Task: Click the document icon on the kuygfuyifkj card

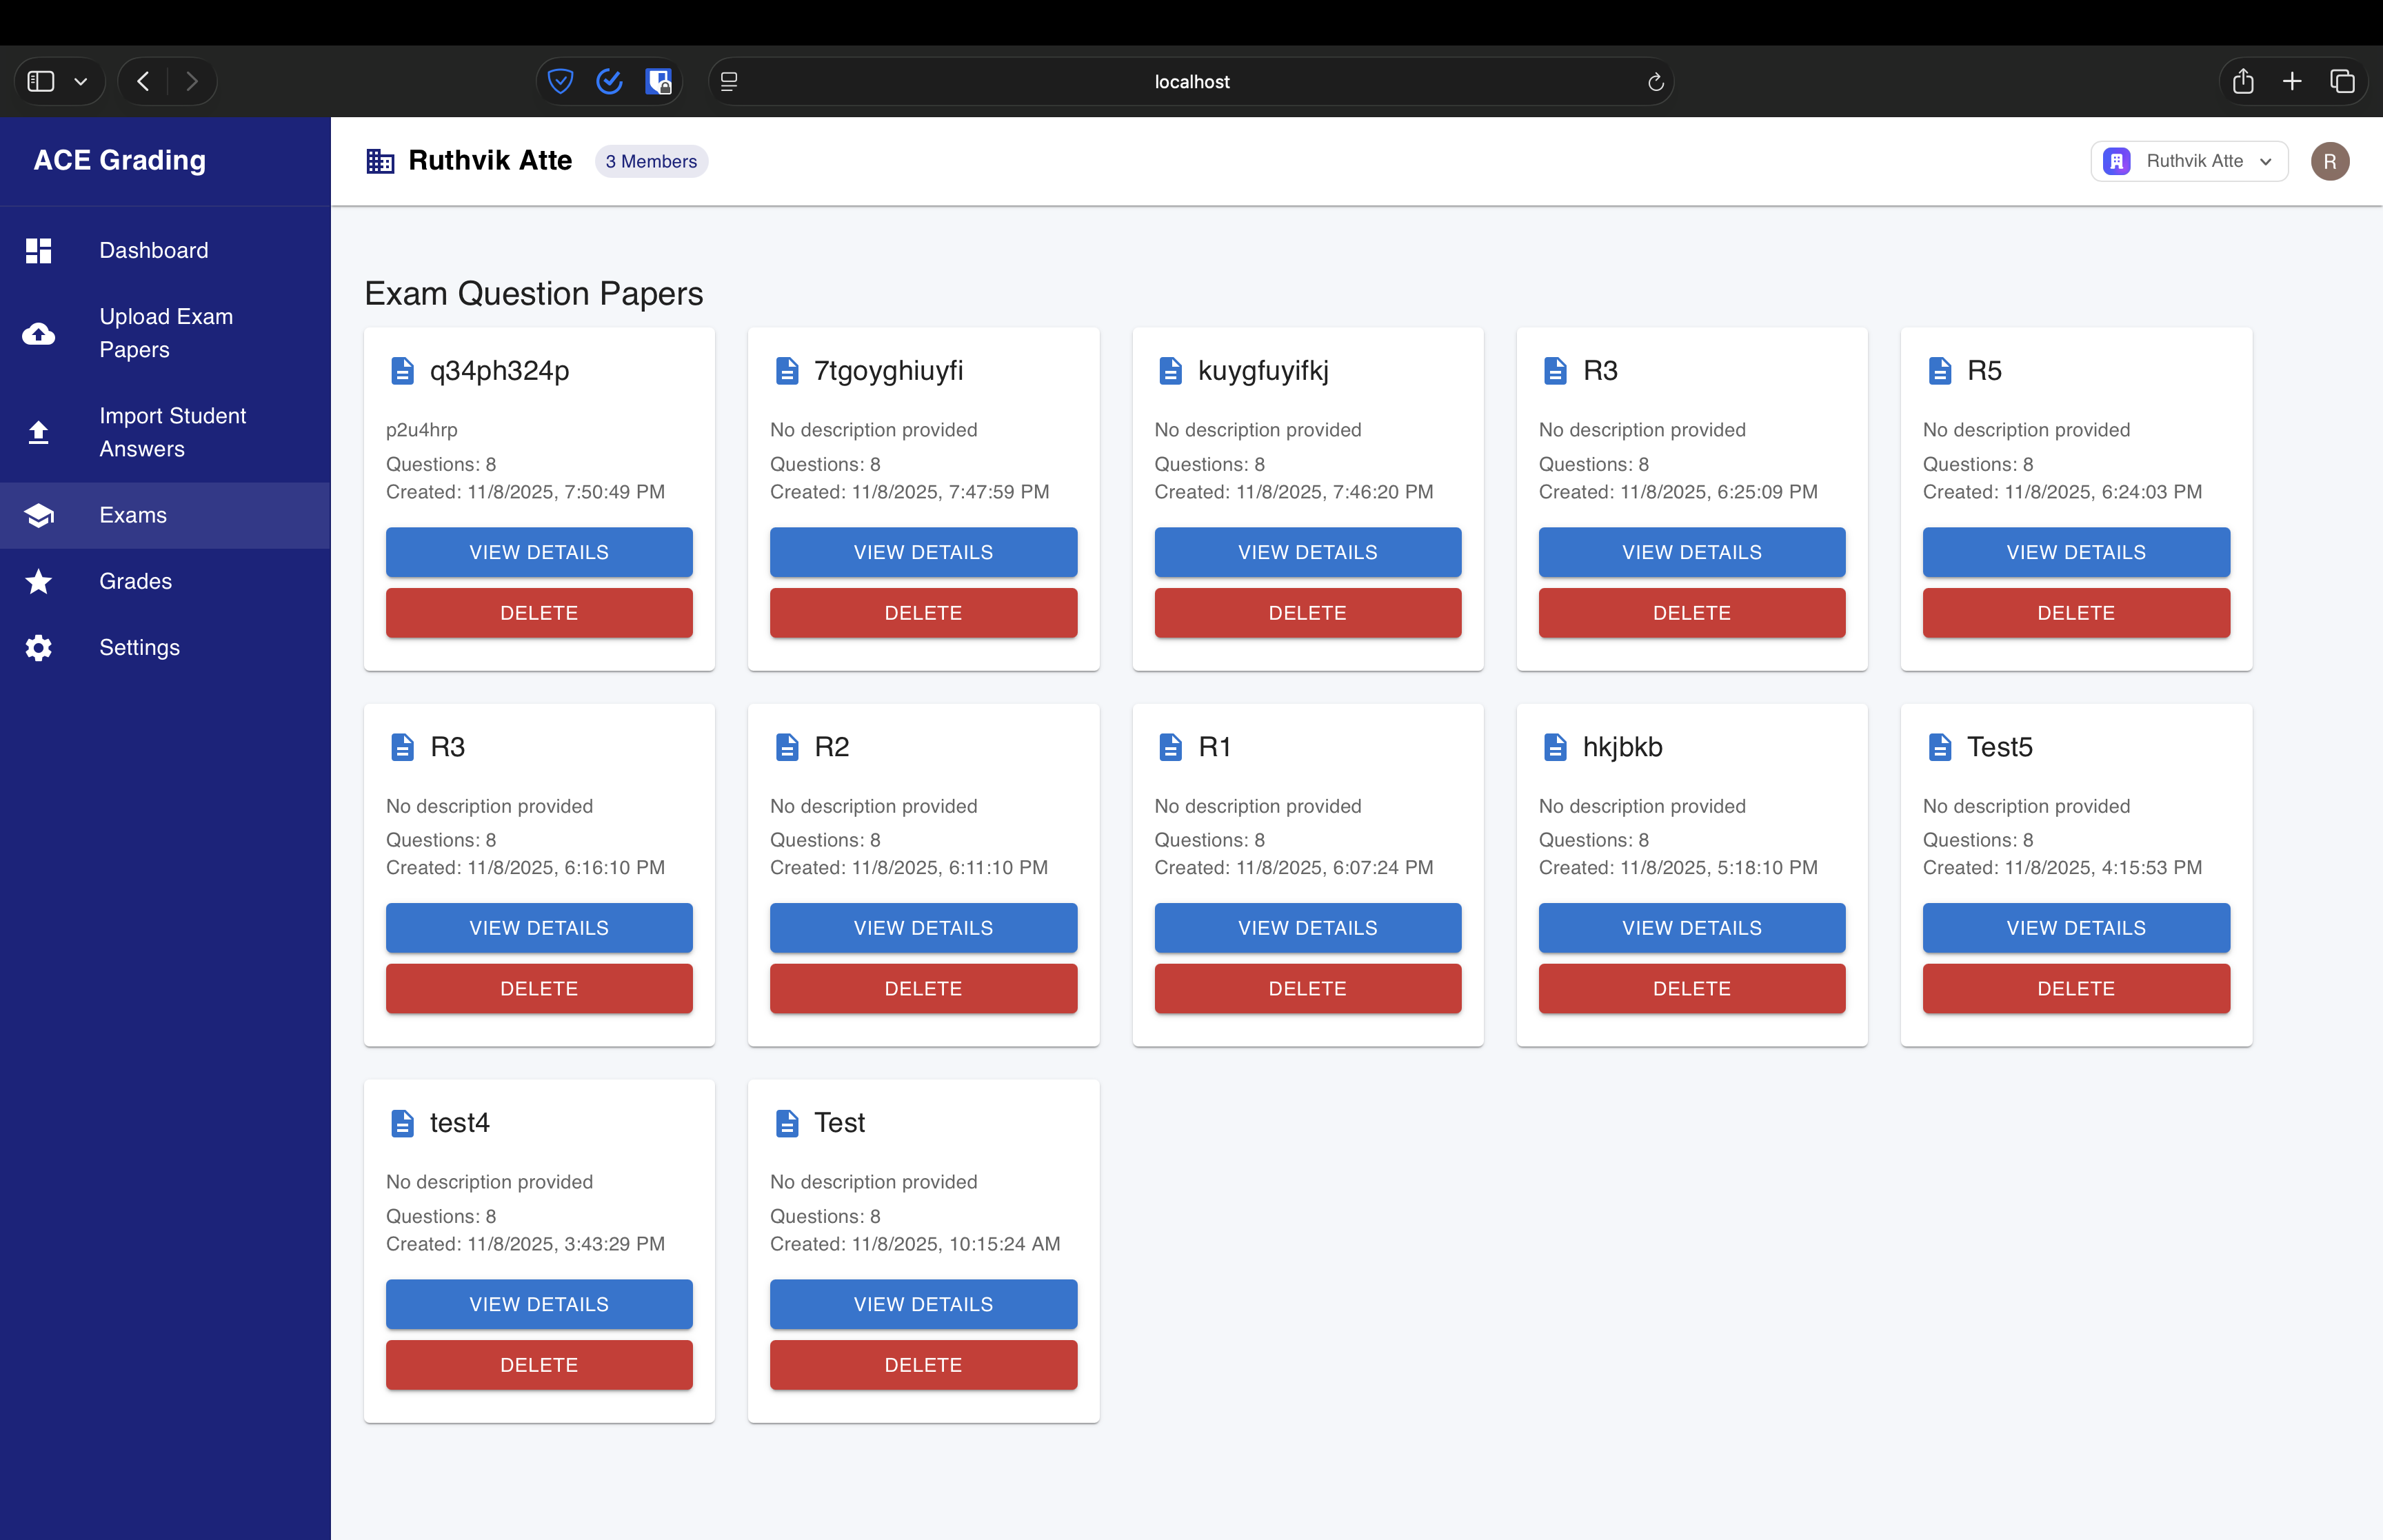Action: pos(1170,371)
